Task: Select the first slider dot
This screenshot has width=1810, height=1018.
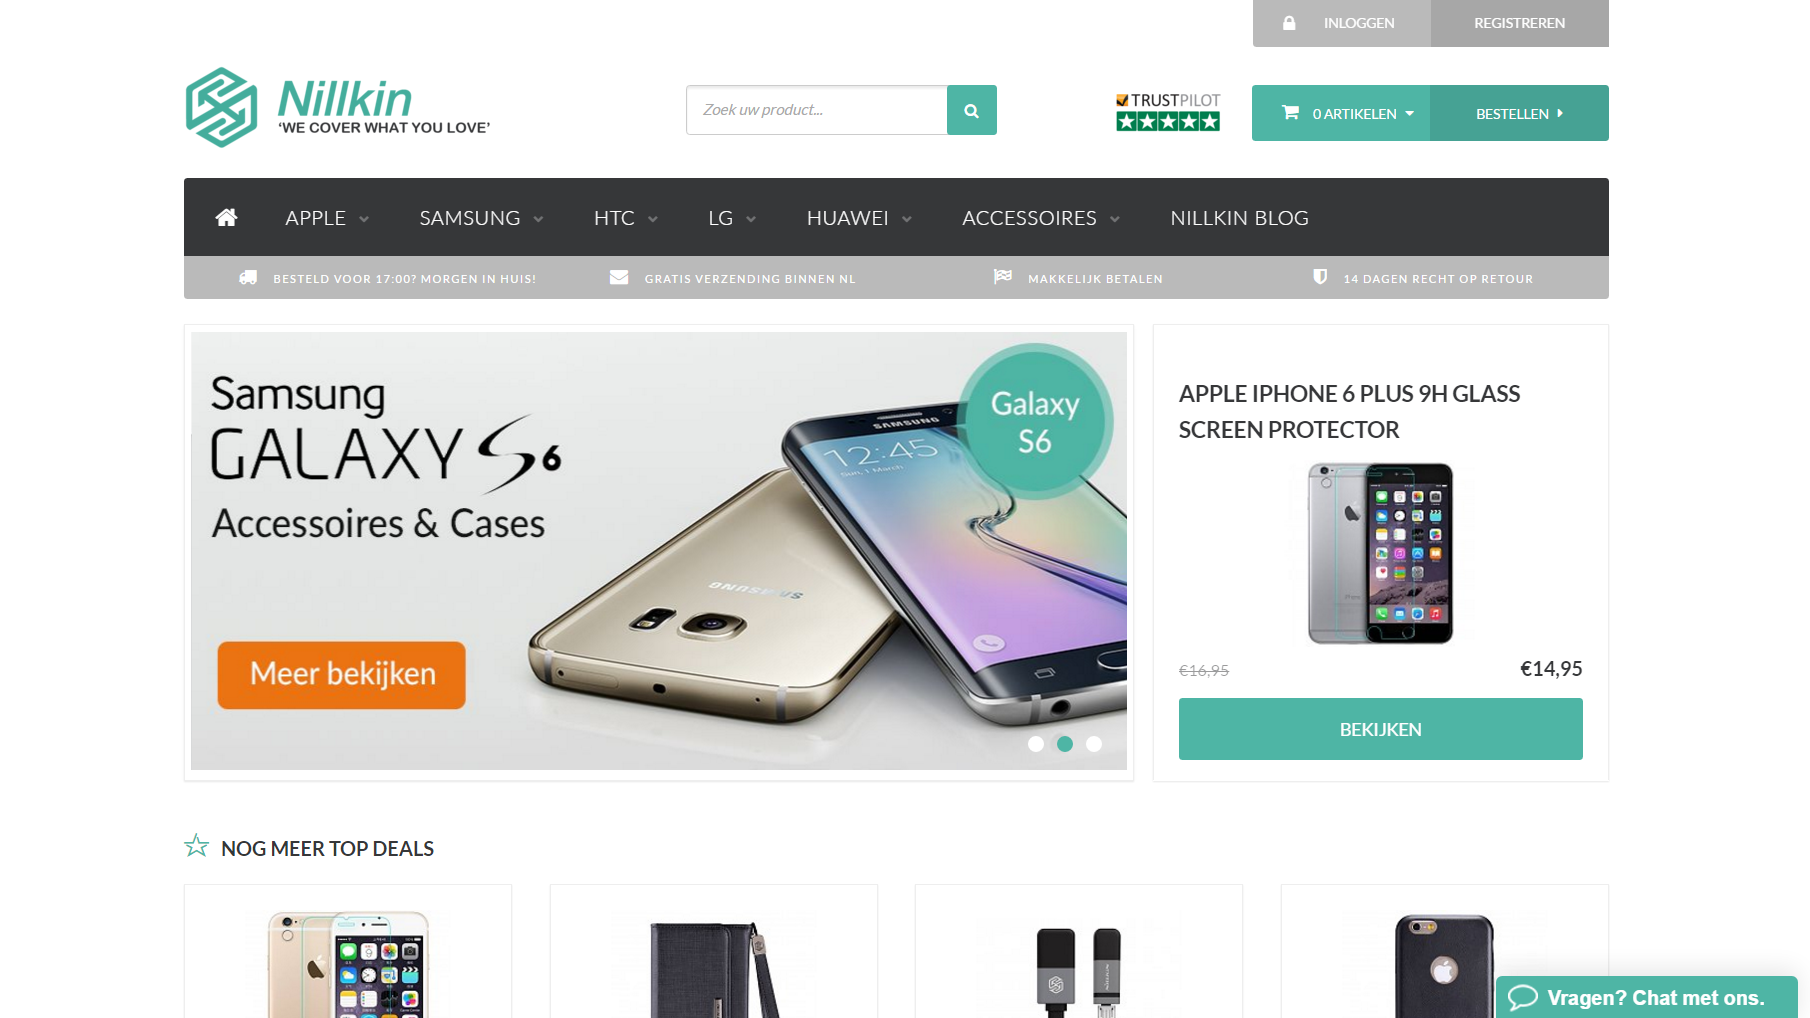Action: pos(1036,744)
